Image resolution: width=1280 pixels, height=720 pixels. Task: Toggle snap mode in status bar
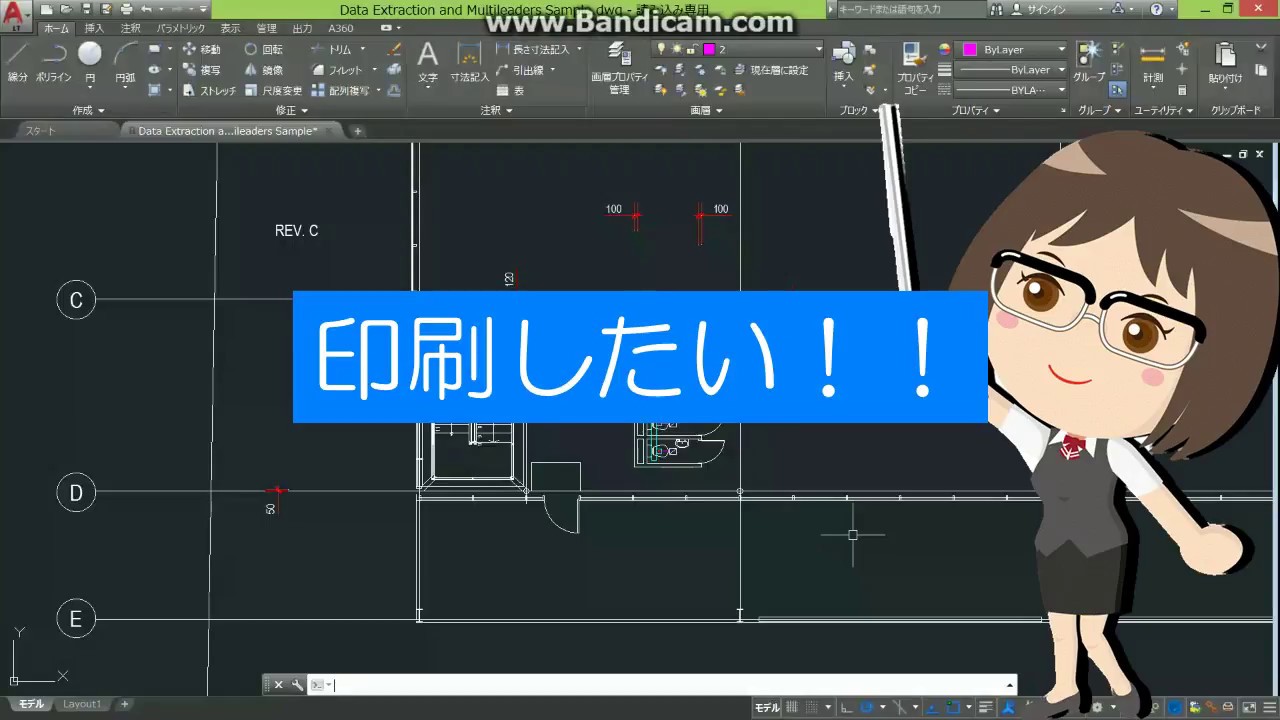(813, 707)
